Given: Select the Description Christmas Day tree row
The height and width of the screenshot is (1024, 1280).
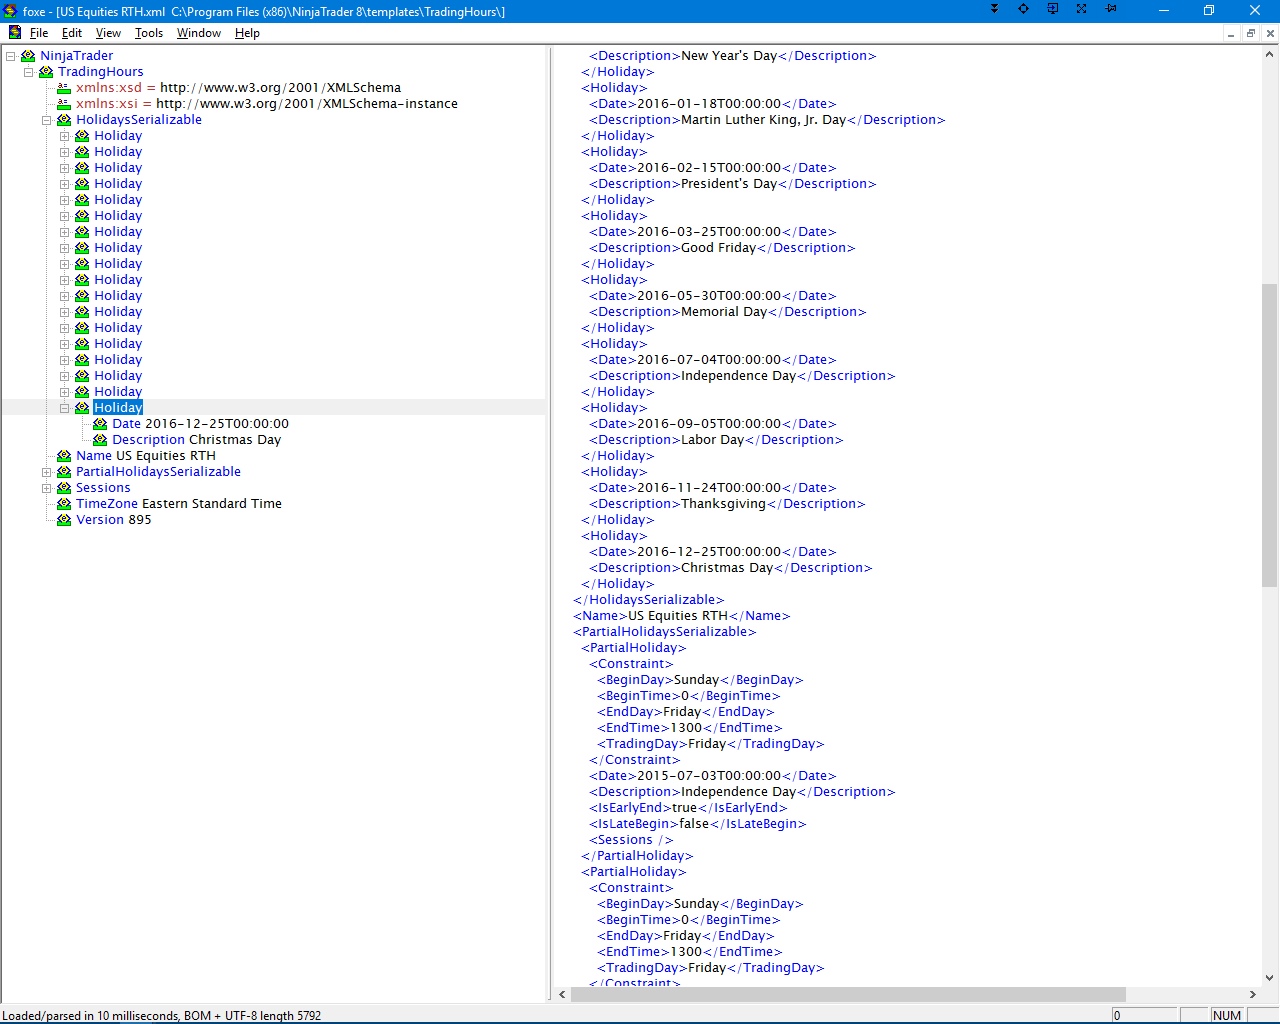Looking at the screenshot, I should 196,440.
